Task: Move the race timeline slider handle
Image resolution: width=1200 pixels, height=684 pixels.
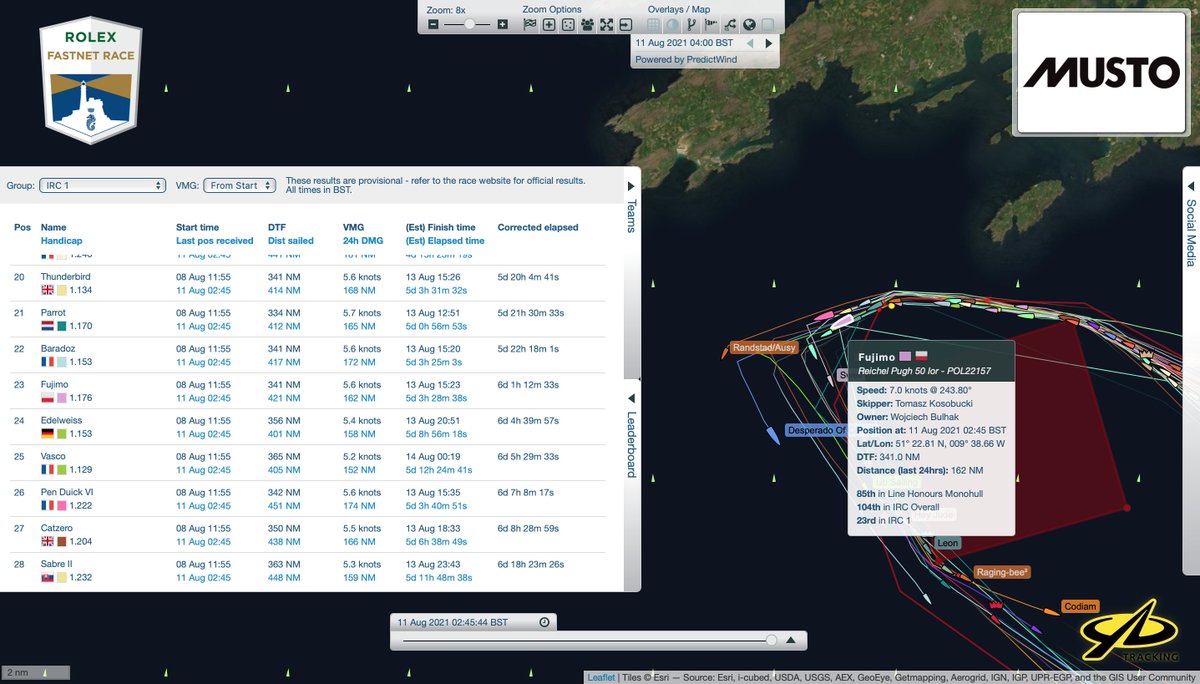Action: (x=771, y=640)
